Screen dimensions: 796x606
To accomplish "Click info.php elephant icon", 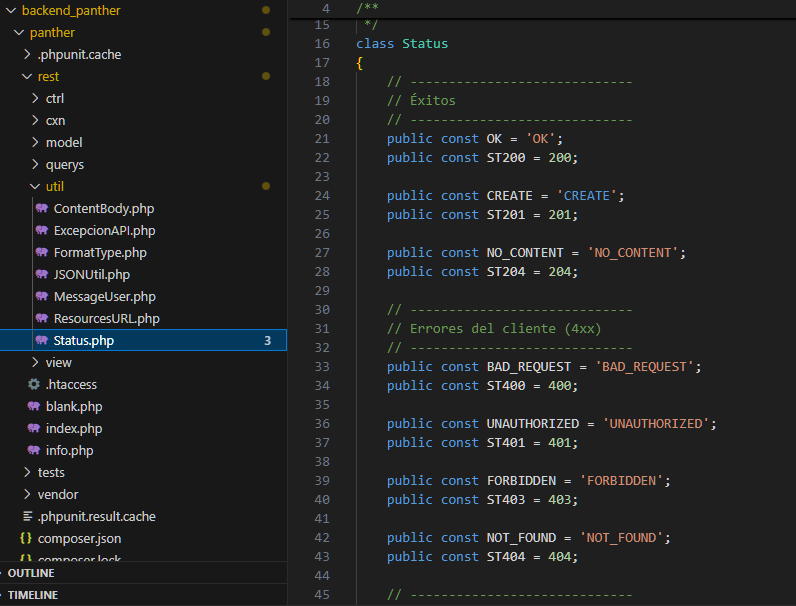I will (34, 450).
